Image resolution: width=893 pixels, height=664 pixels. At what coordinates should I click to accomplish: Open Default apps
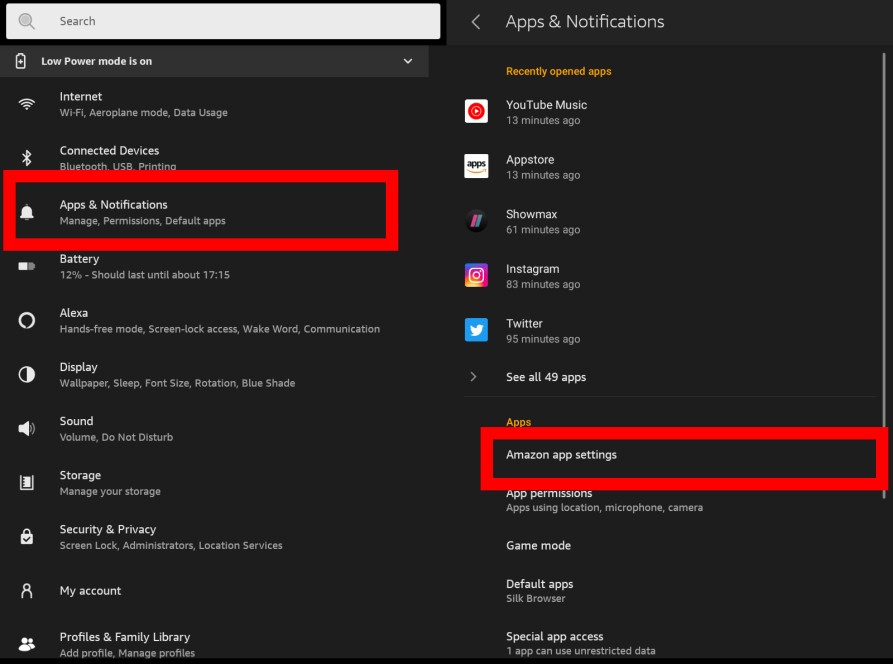point(670,591)
